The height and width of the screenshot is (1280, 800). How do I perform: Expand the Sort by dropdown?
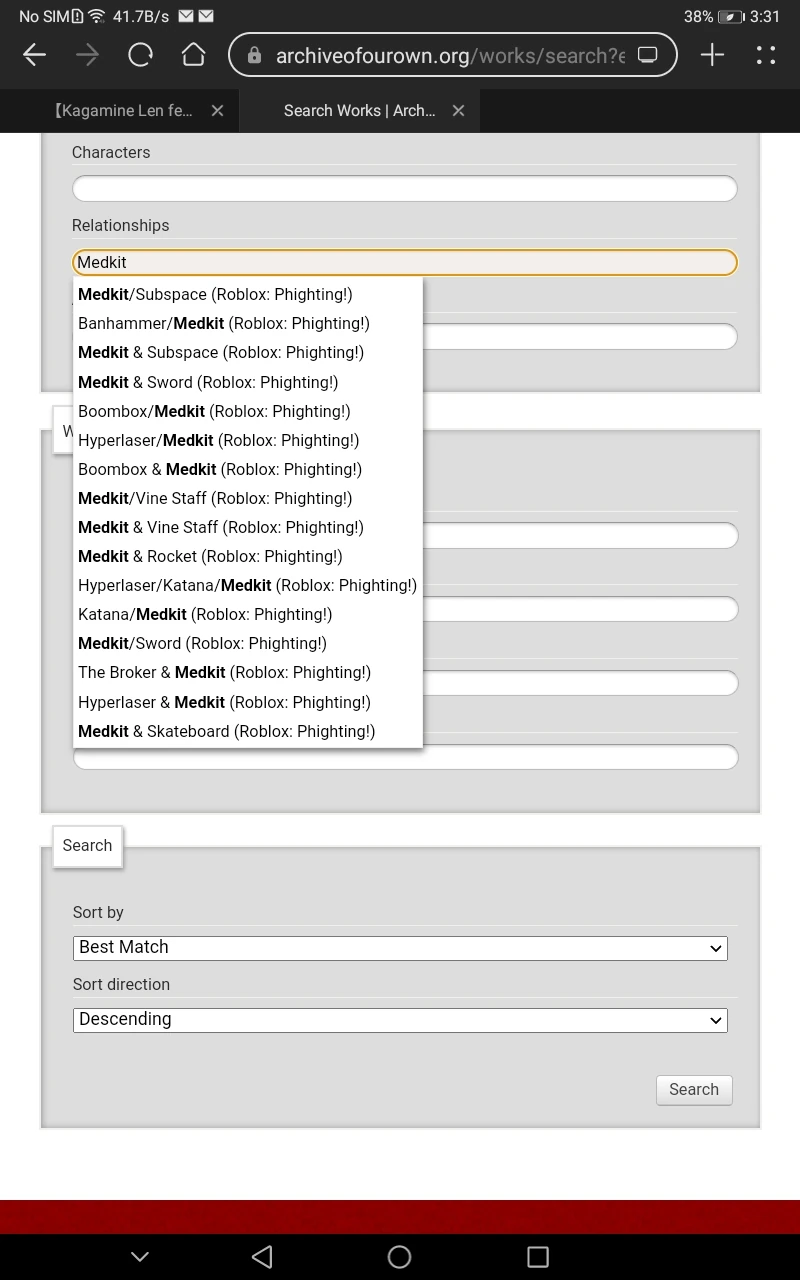(400, 948)
